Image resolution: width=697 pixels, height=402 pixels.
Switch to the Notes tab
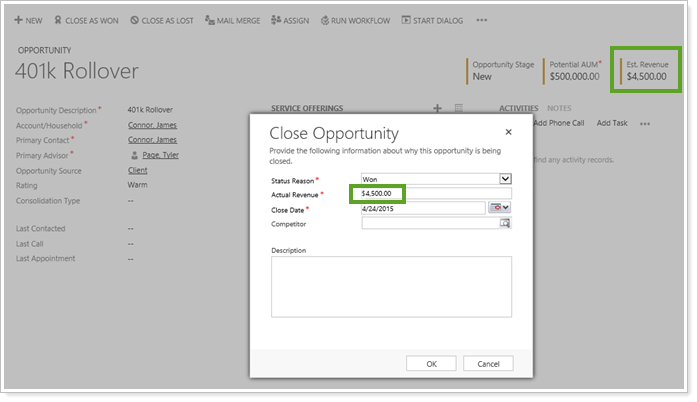click(x=559, y=108)
